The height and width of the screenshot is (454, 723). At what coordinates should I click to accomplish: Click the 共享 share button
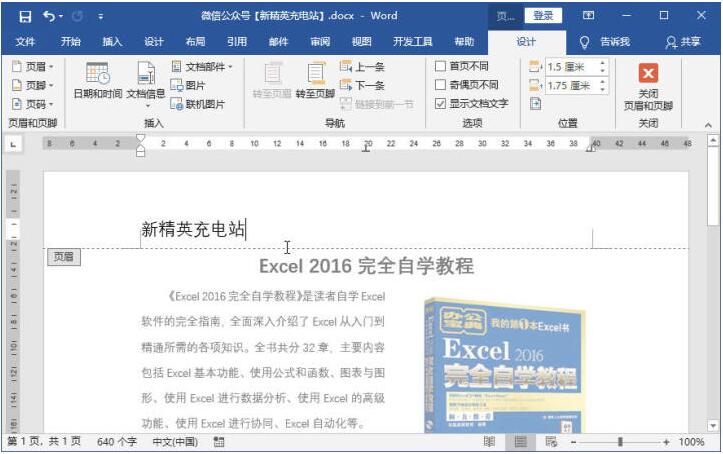(x=683, y=42)
